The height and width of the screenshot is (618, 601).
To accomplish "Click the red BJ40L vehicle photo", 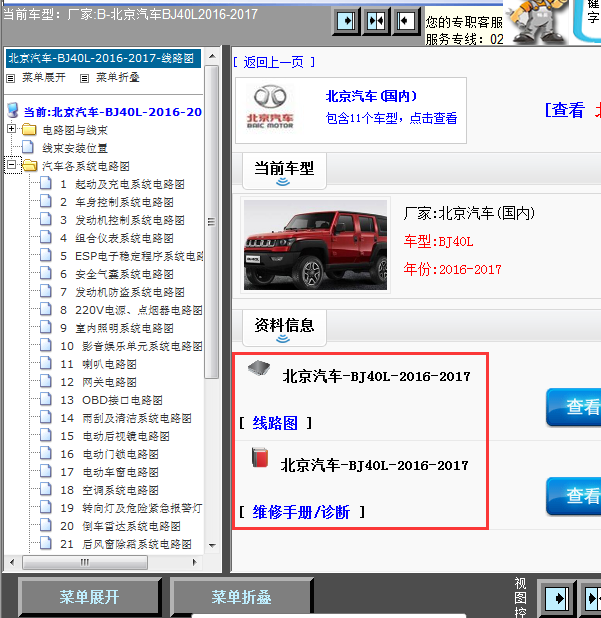I will [315, 245].
